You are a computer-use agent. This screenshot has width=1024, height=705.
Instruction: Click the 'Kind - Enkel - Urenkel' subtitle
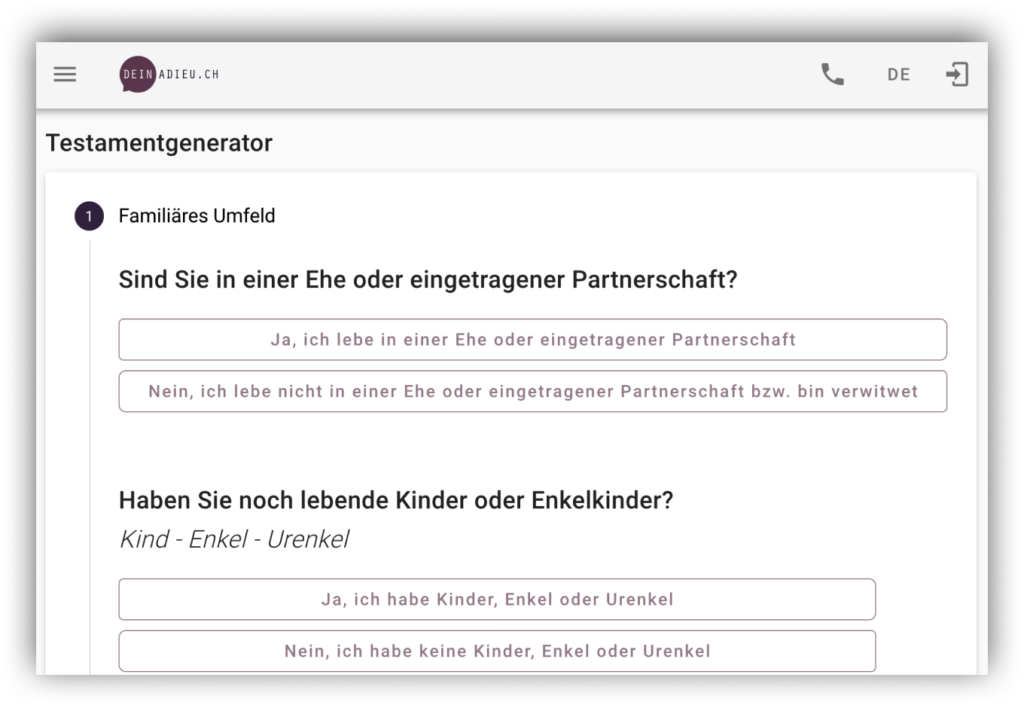tap(234, 540)
